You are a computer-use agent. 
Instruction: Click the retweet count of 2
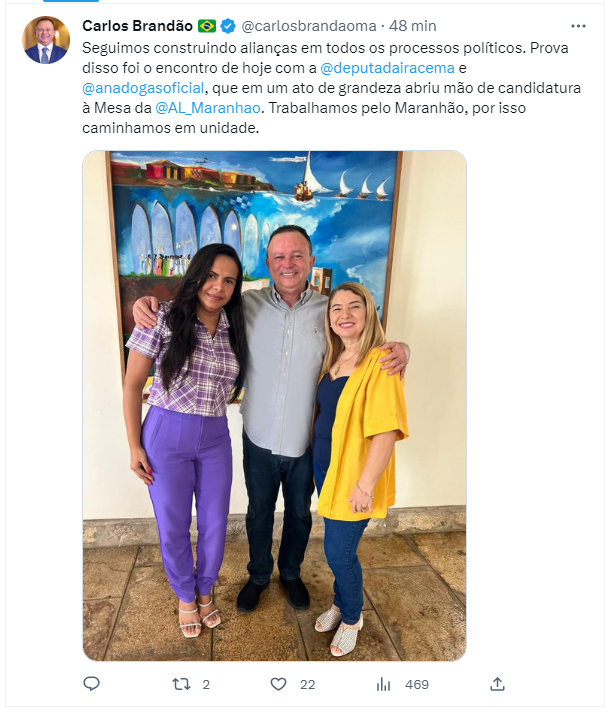(206, 685)
